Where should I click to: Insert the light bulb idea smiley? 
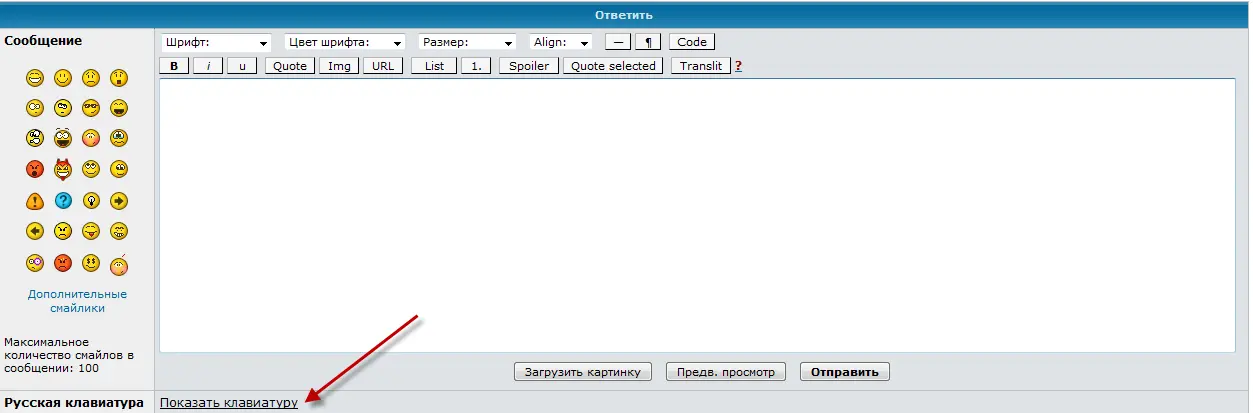(x=91, y=201)
